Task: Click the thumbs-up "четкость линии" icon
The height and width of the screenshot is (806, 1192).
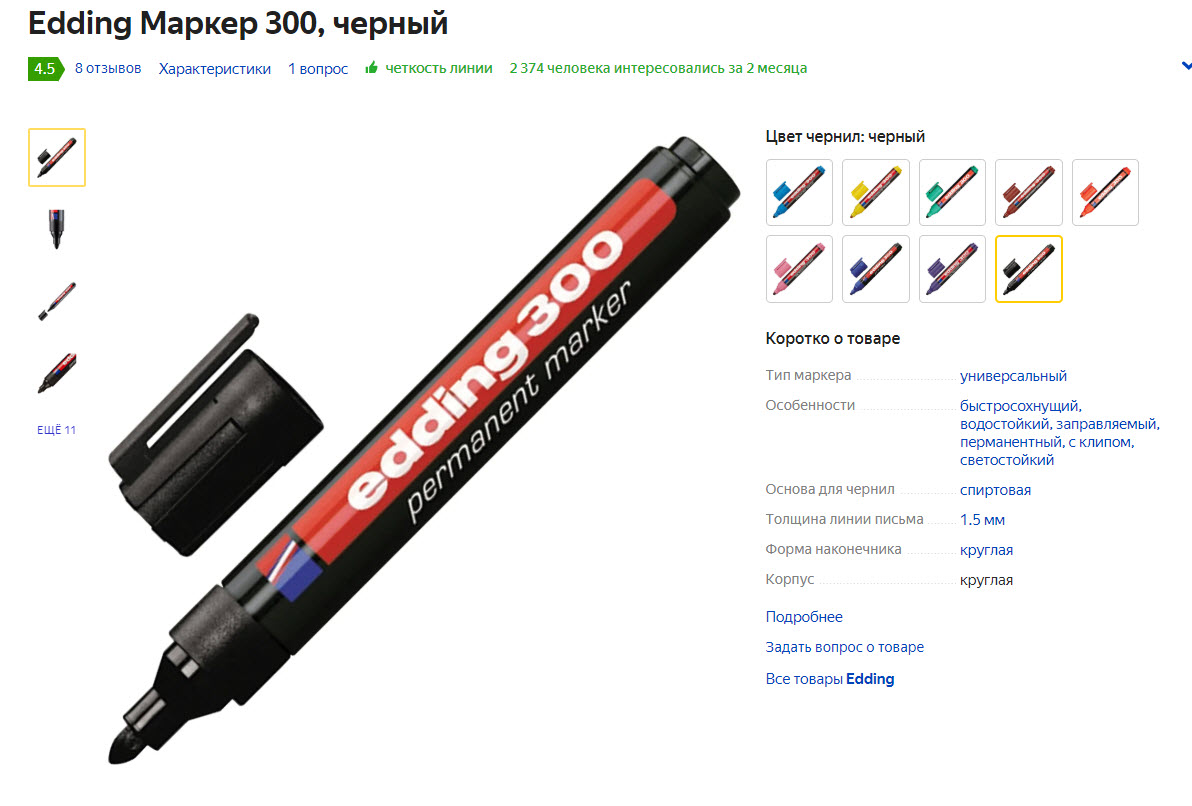Action: tap(371, 68)
